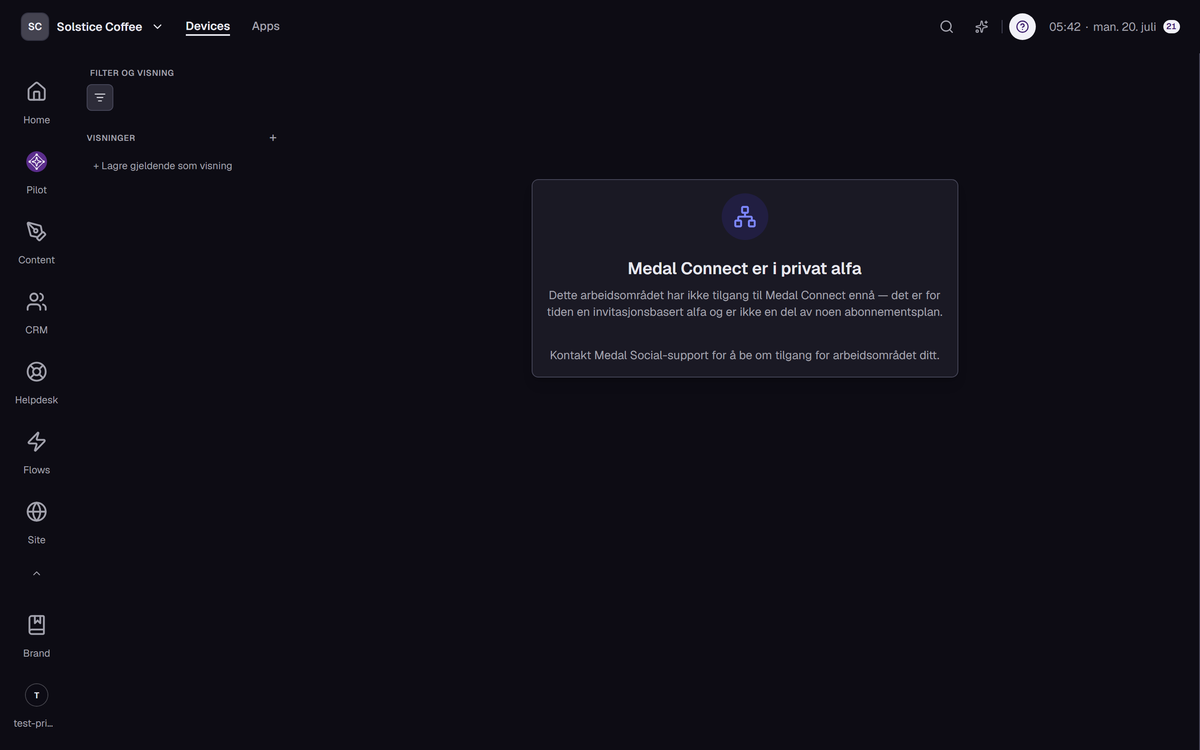Open the 21 notifications badge
The height and width of the screenshot is (750, 1200).
1171,27
